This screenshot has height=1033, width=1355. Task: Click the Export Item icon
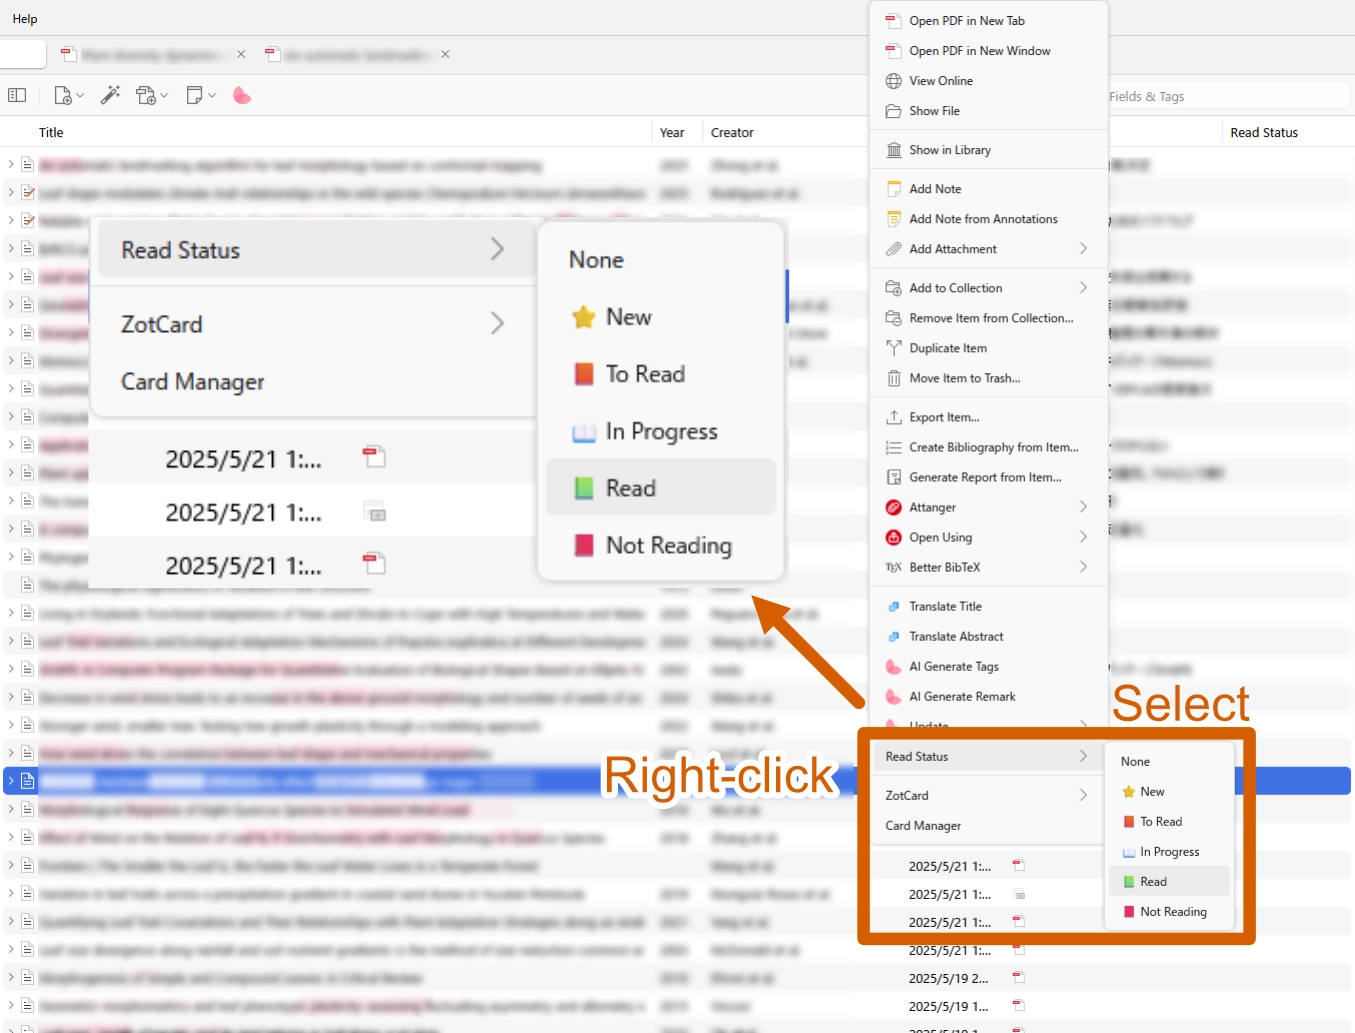[x=893, y=417]
